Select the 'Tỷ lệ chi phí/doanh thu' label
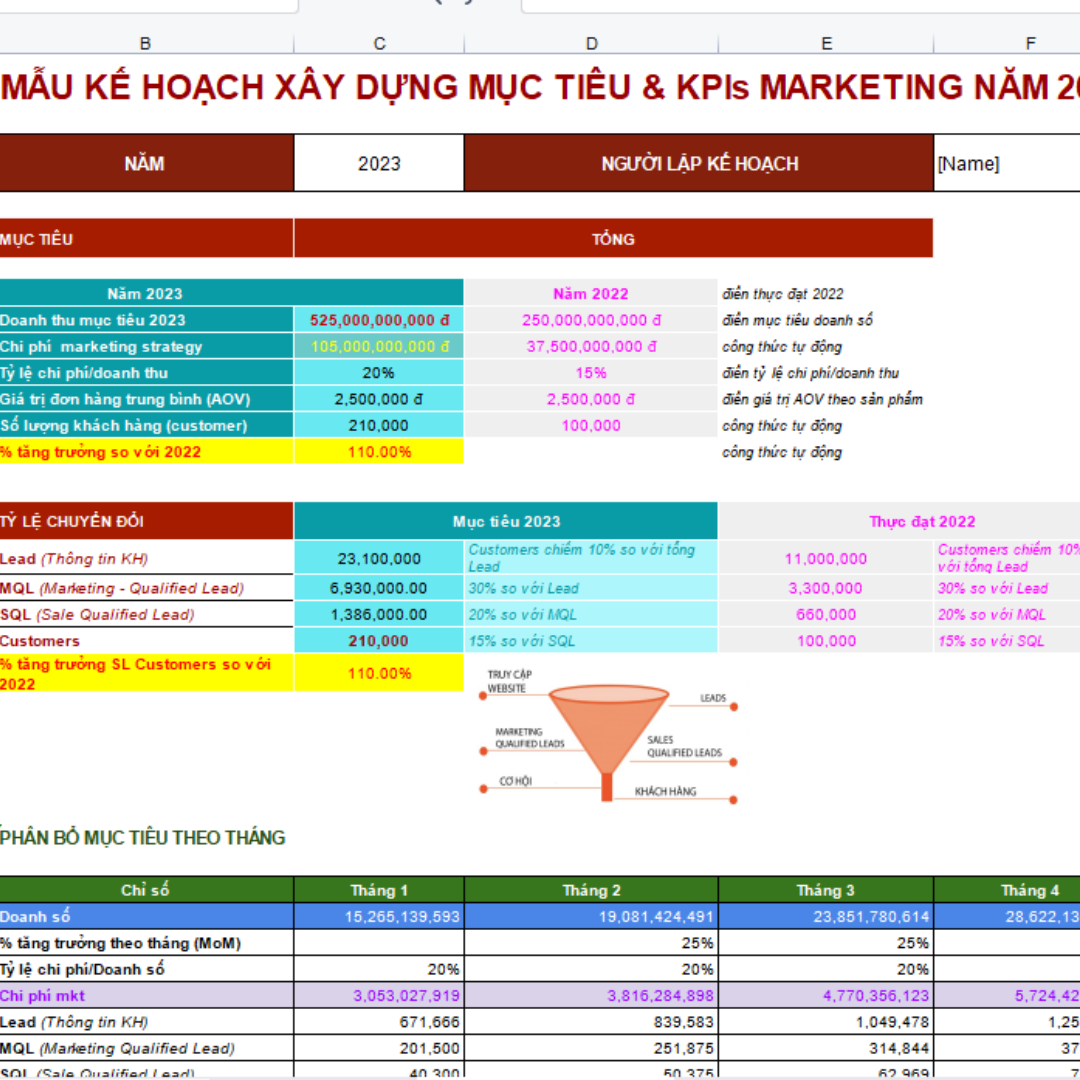The image size is (1080, 1080). click(x=146, y=372)
